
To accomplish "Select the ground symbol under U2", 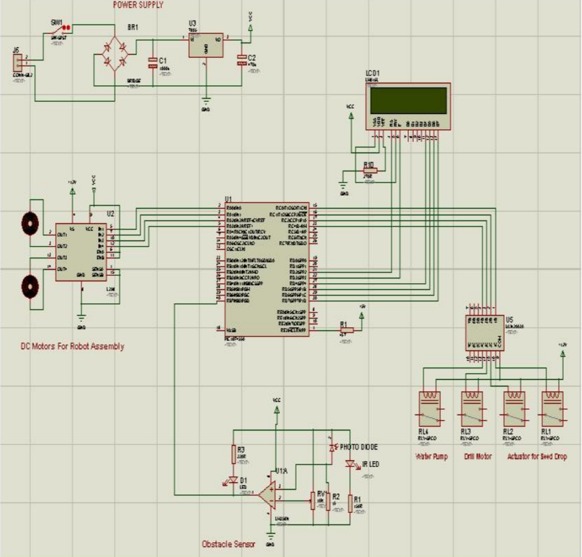I will pyautogui.click(x=81, y=318).
